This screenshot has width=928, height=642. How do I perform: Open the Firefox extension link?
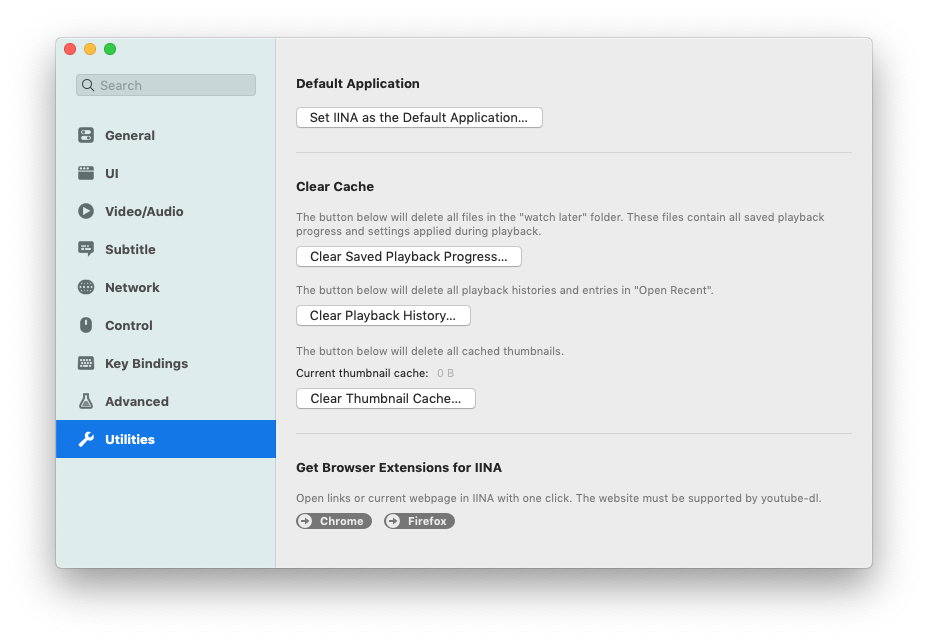pos(419,521)
